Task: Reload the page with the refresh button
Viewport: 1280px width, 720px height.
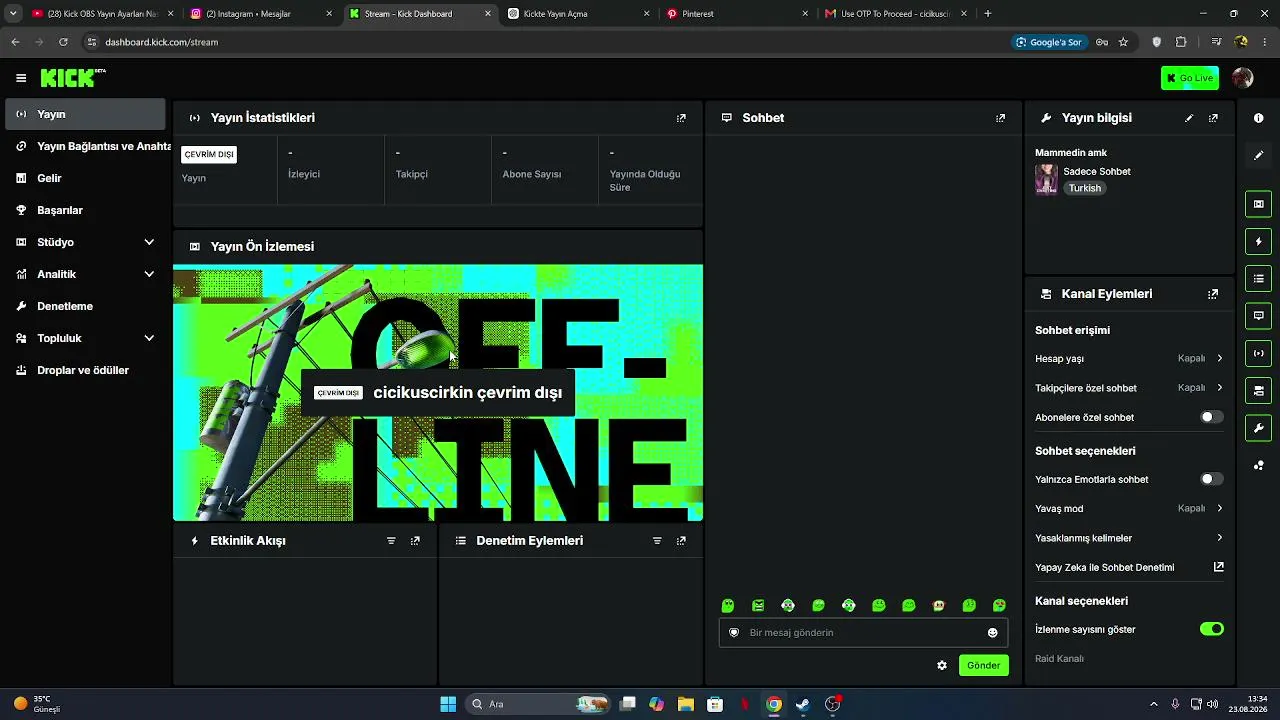Action: pos(63,42)
